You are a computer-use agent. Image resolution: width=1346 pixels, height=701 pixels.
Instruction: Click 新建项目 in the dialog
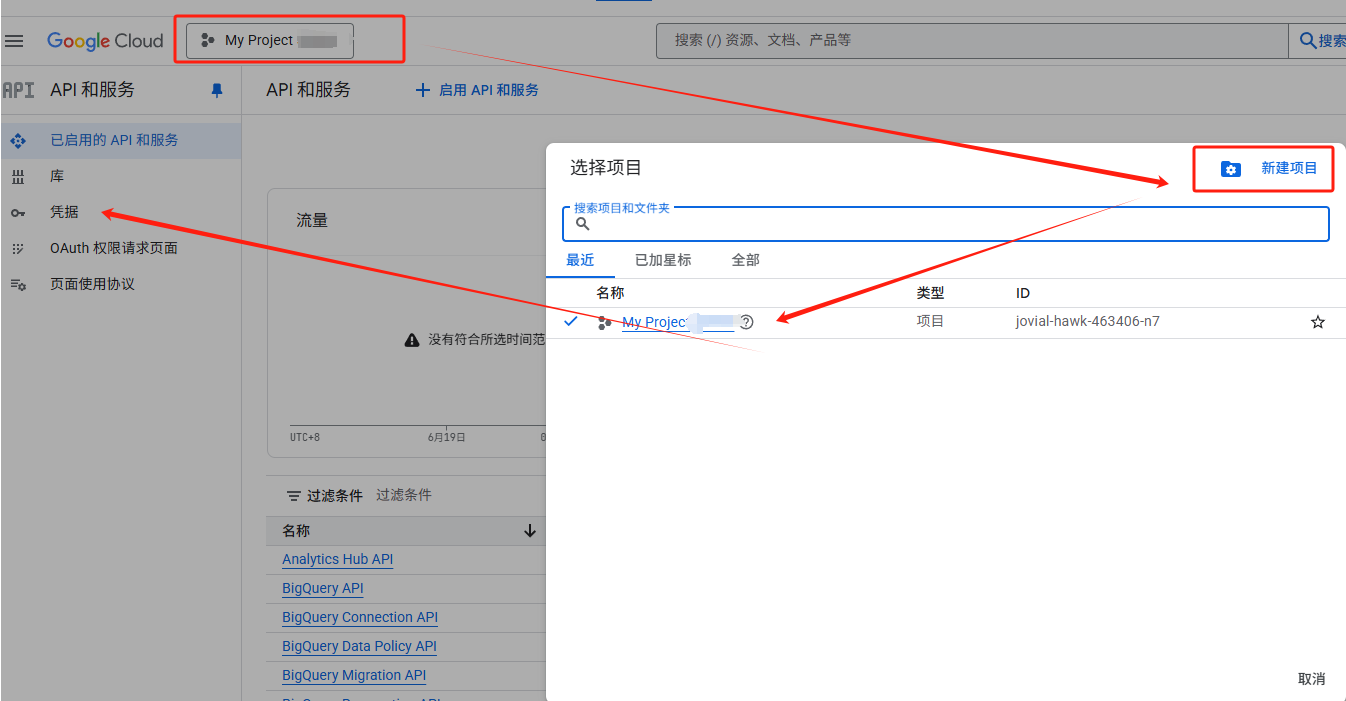coord(1269,168)
